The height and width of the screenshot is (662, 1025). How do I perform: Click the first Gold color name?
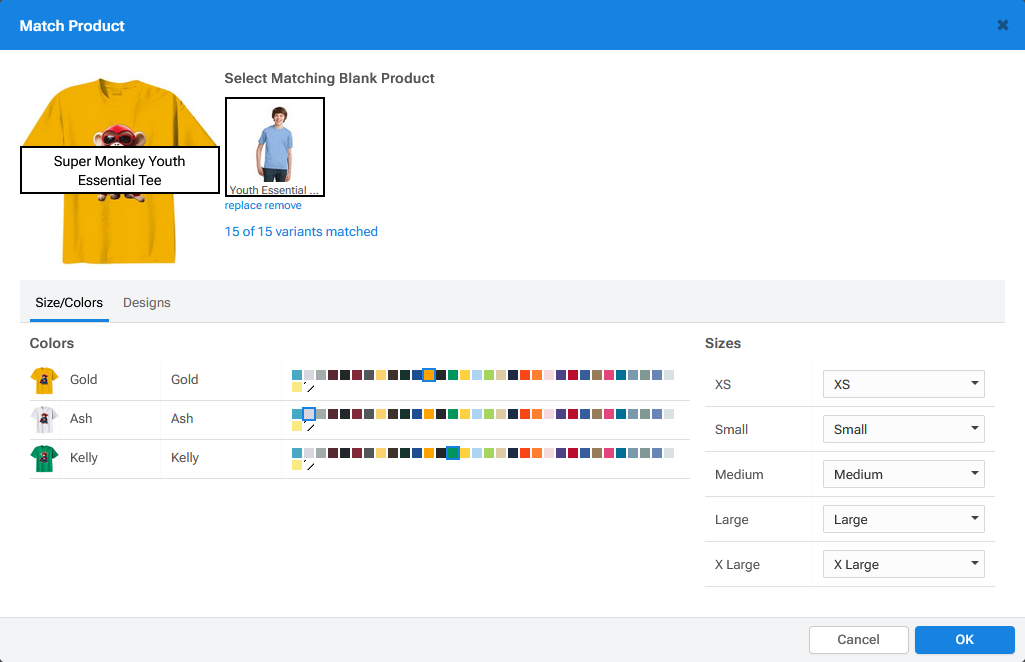pyautogui.click(x=84, y=380)
